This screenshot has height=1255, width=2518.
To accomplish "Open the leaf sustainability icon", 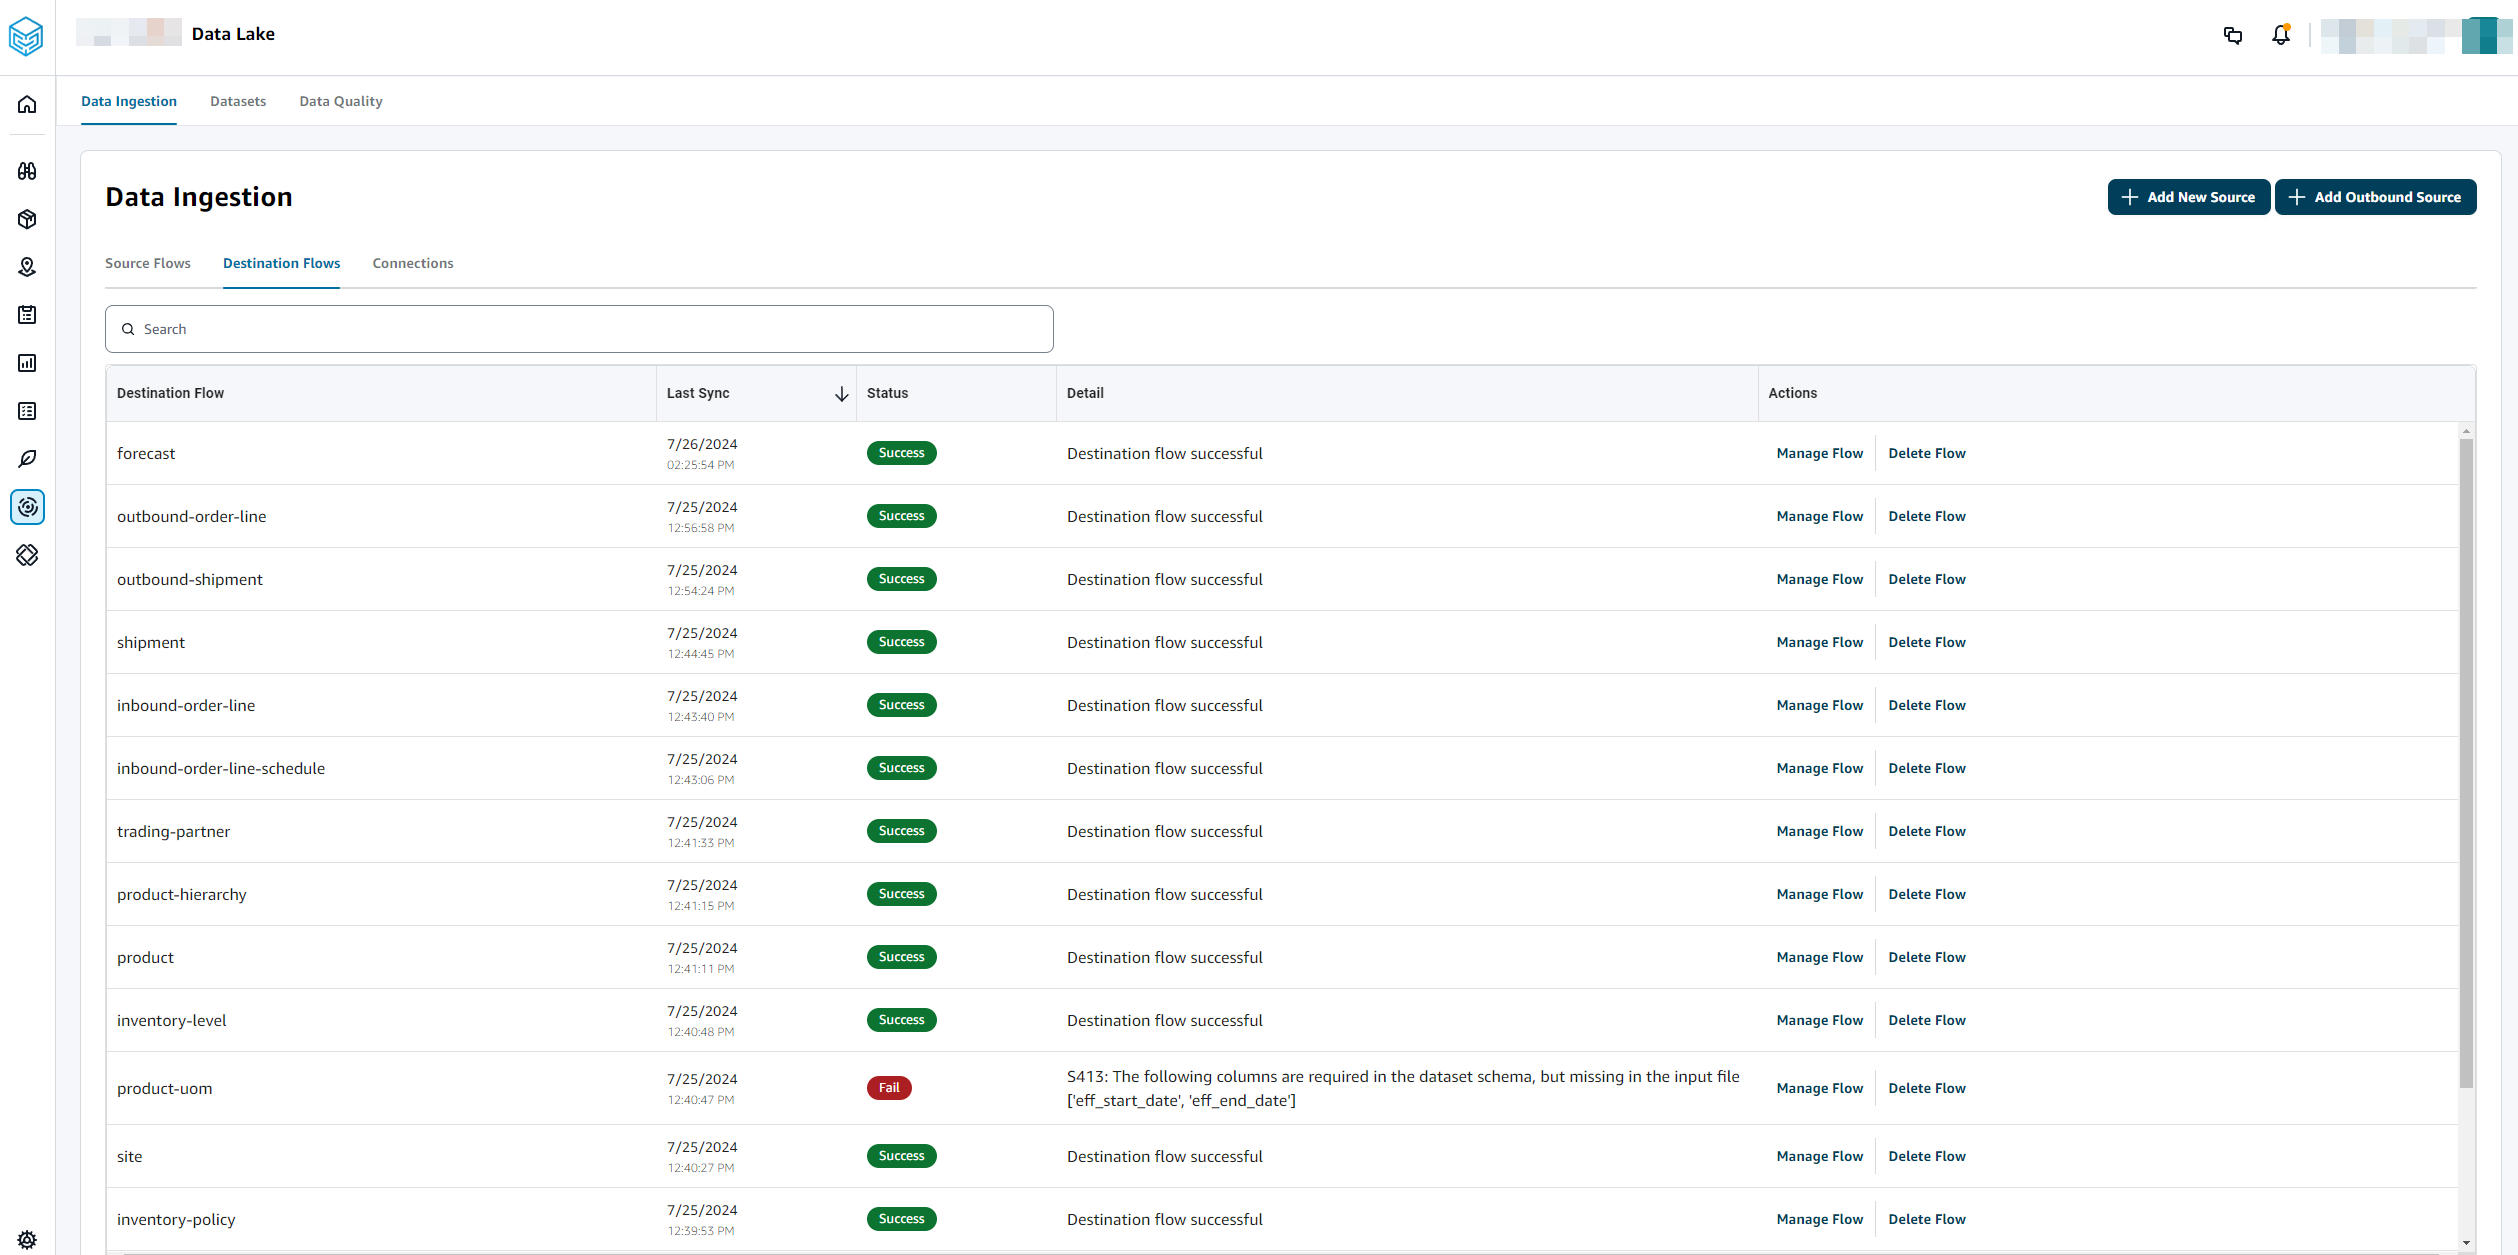I will [27, 459].
